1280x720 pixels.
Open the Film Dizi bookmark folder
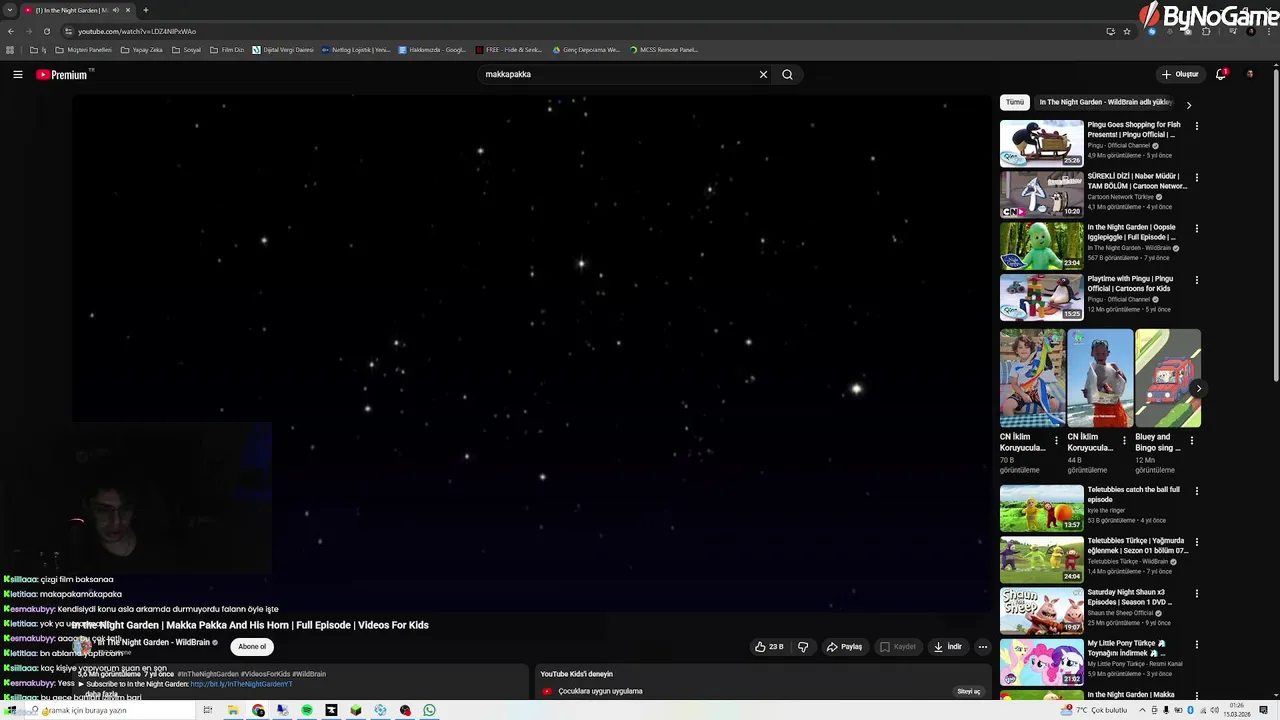tap(226, 50)
